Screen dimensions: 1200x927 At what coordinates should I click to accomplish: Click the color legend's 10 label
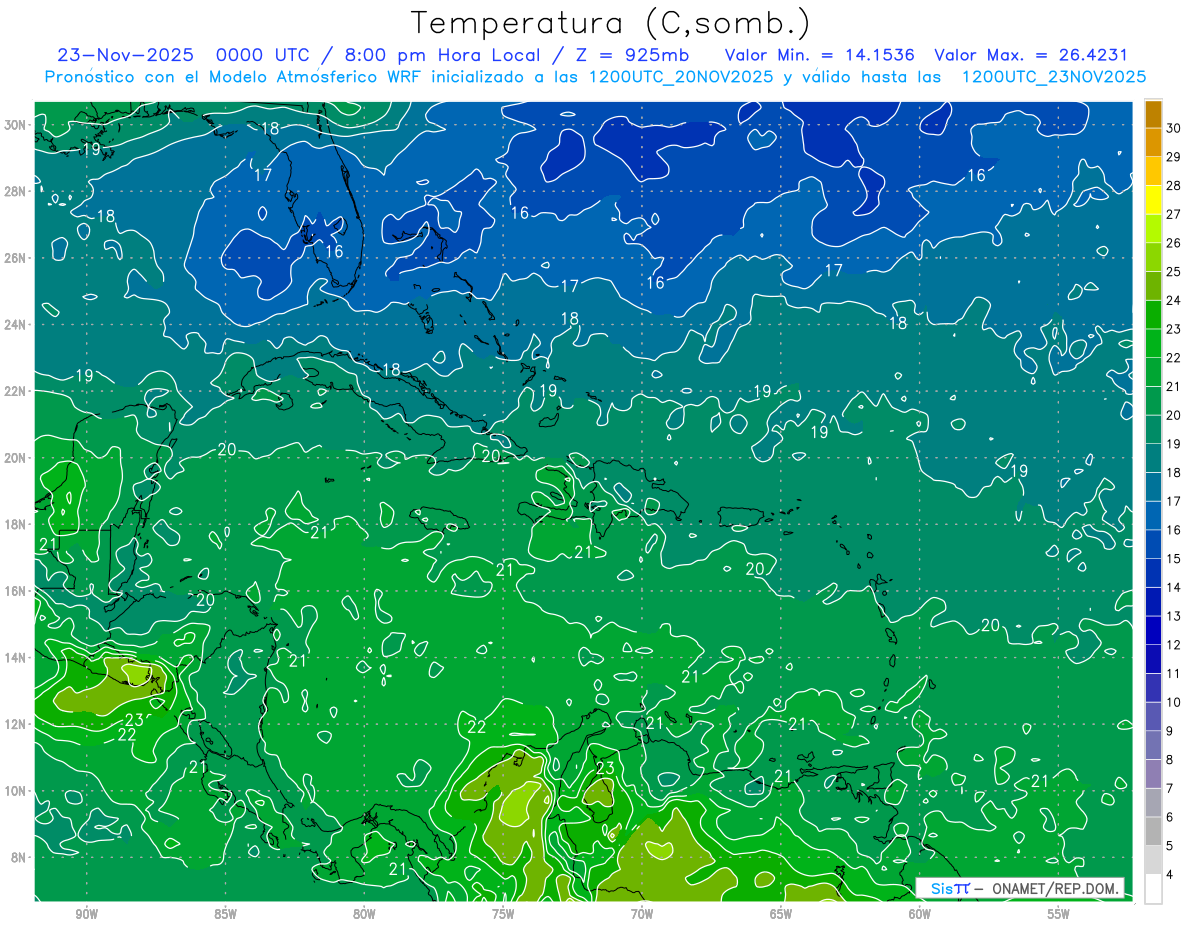coord(1174,702)
